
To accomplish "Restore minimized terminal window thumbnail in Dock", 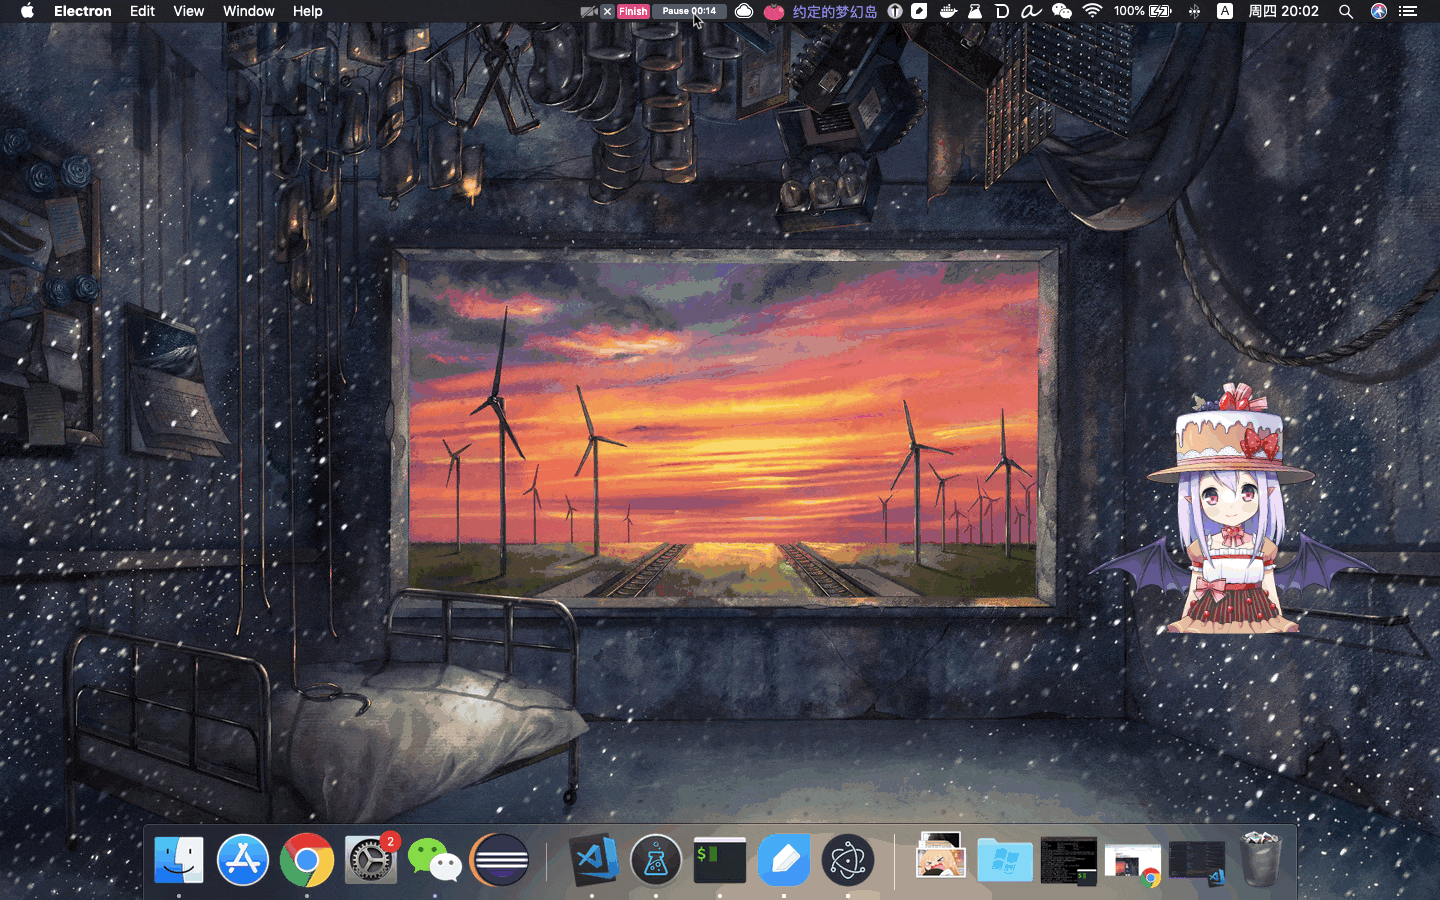I will [1068, 861].
